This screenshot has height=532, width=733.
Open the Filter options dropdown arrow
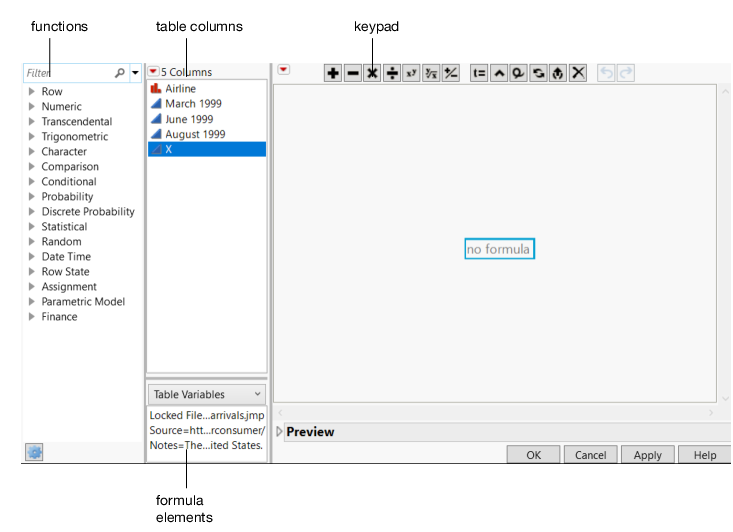[135, 73]
